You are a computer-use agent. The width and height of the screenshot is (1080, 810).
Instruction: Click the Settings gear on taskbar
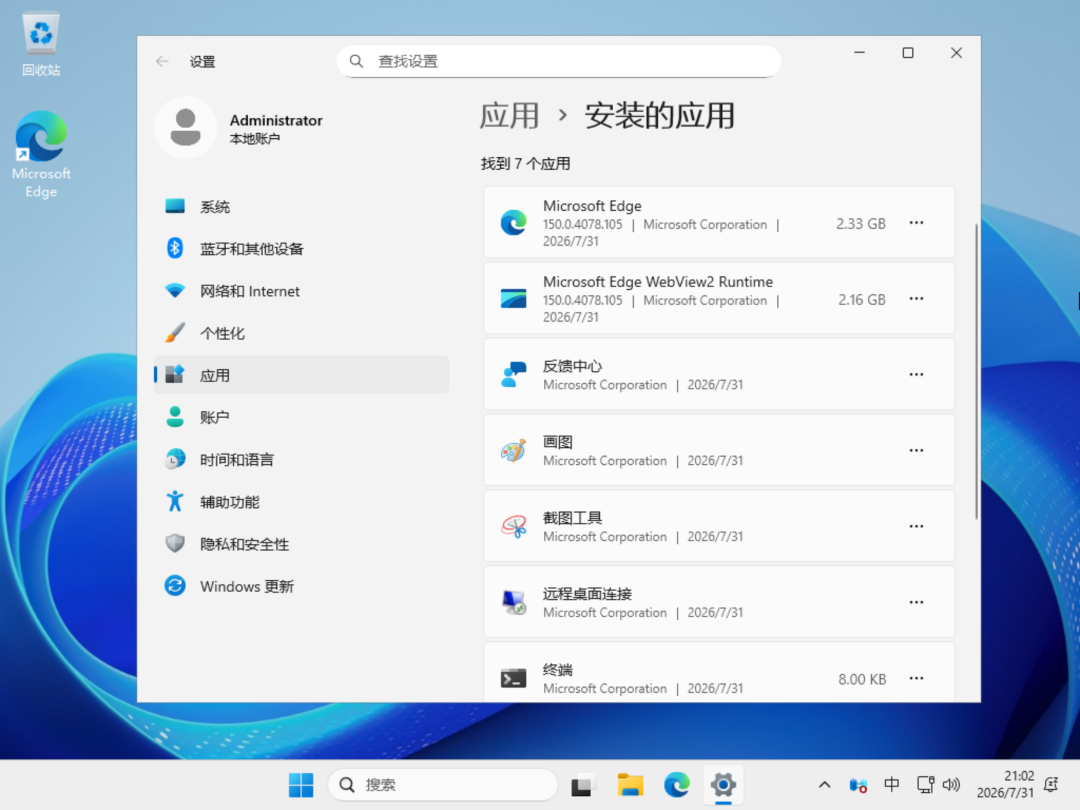[x=723, y=785]
